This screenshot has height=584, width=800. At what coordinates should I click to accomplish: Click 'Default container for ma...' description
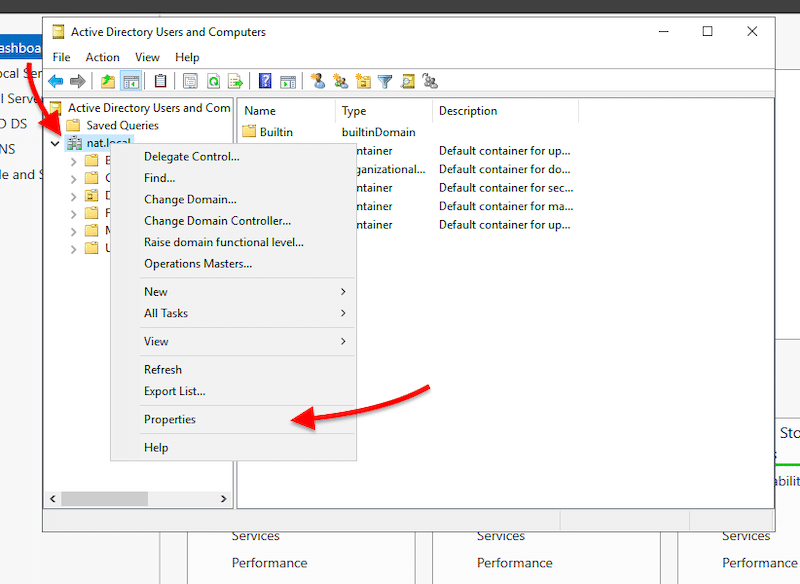tap(506, 206)
